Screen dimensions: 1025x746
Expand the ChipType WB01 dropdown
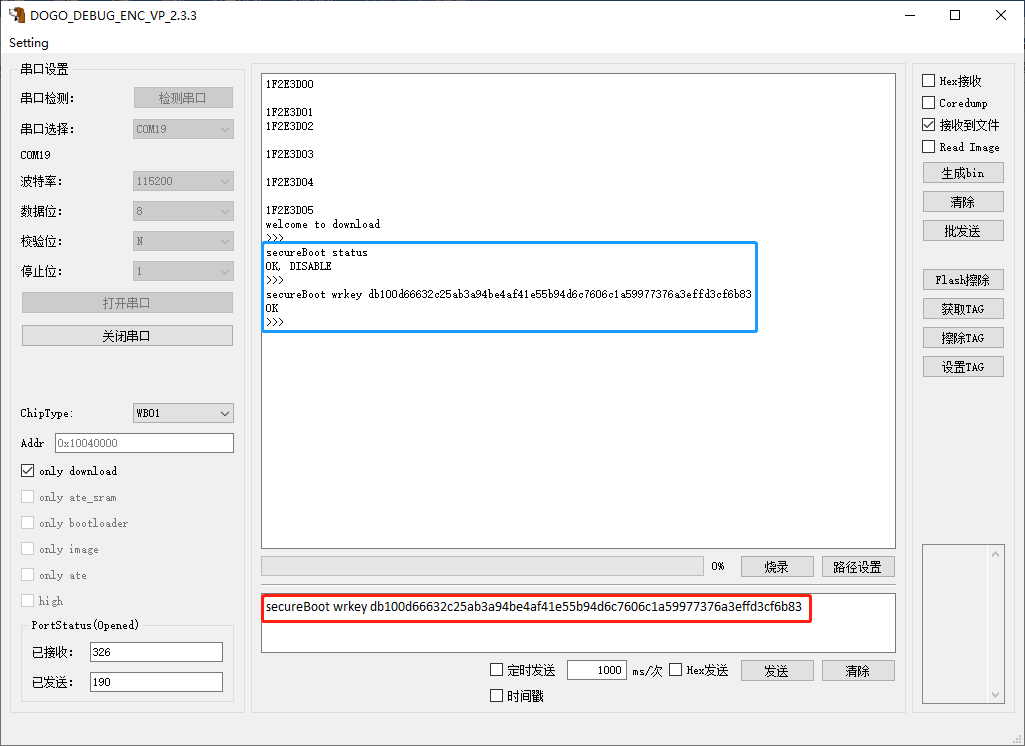183,413
